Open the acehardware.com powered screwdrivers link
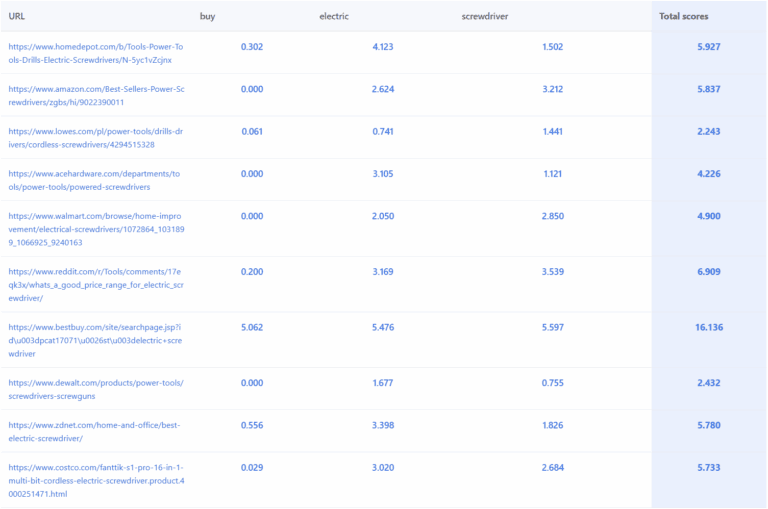Image resolution: width=768 pixels, height=509 pixels. [94, 180]
